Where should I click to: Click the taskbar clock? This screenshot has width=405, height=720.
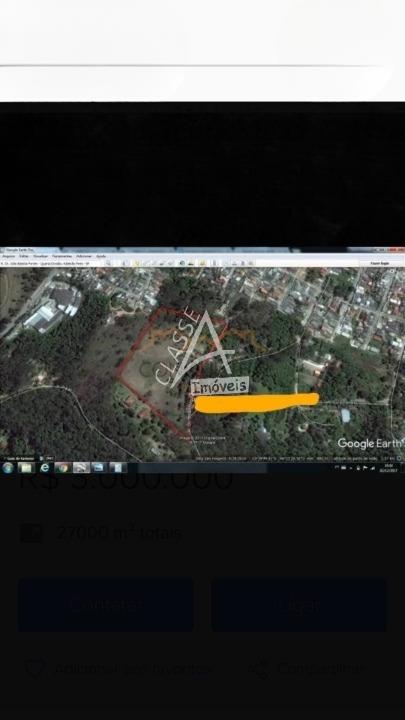[386, 467]
